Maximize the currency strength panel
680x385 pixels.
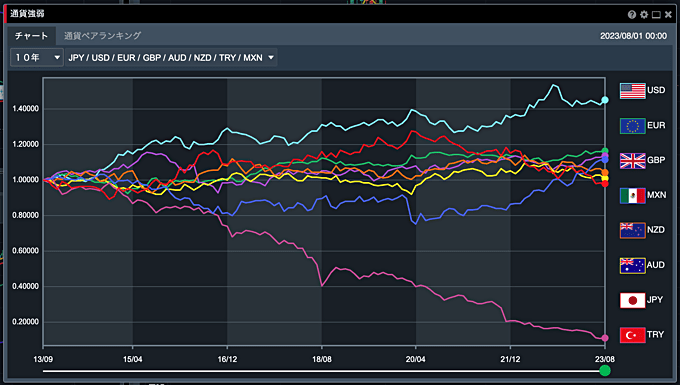[x=656, y=15]
